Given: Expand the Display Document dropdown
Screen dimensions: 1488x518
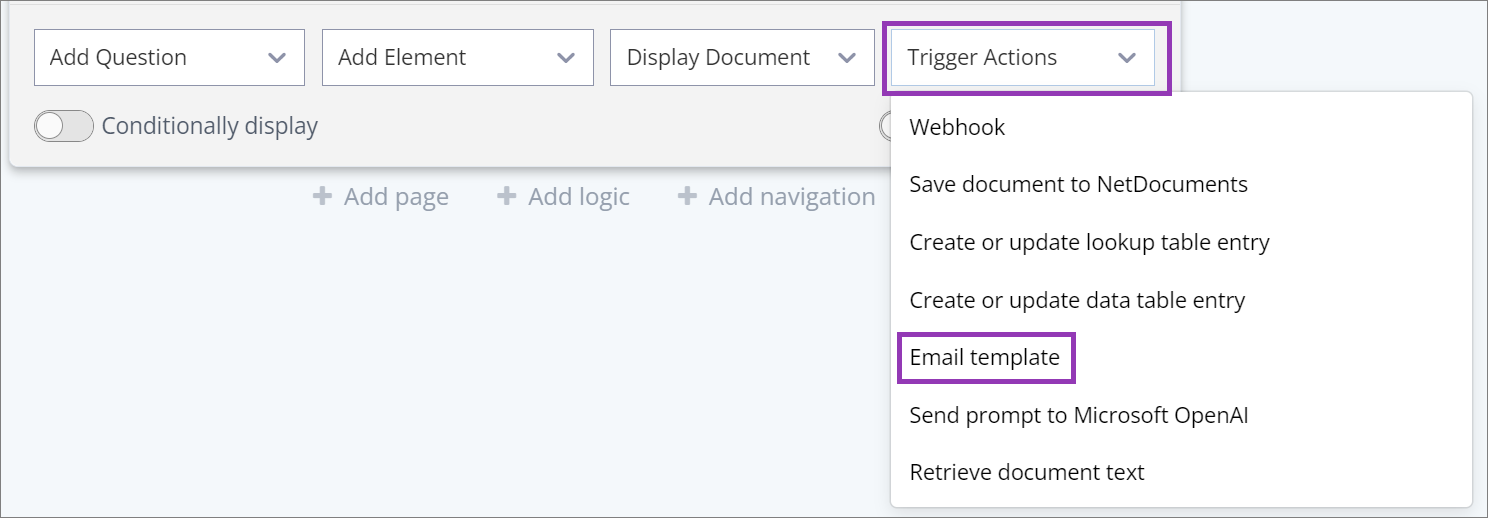Looking at the screenshot, I should (743, 57).
